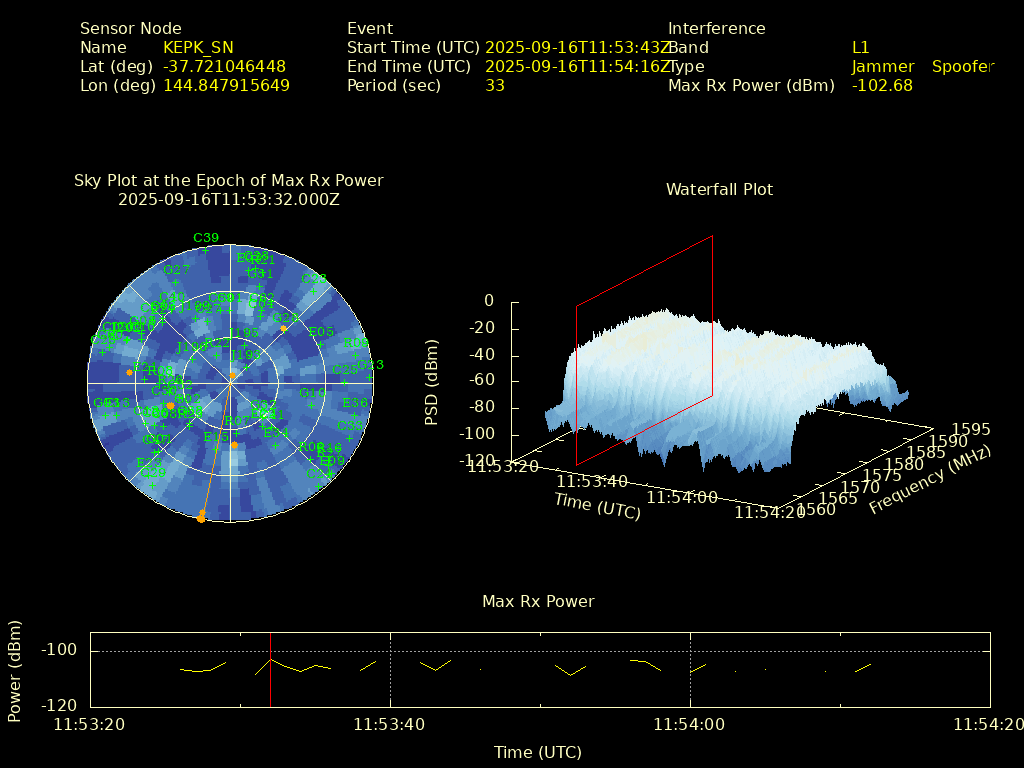Click the red rectangle slice in waterfall plot
Viewport: 1024px width, 768px height.
644,350
